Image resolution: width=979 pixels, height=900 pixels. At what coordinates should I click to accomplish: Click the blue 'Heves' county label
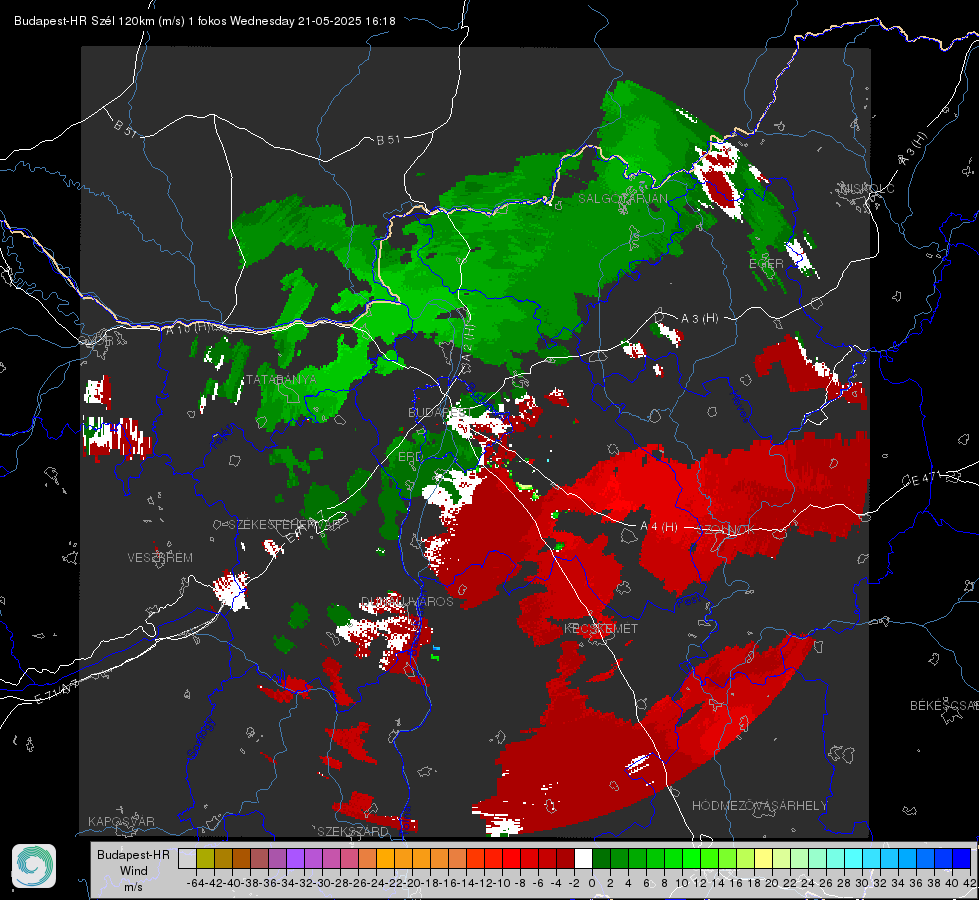pyautogui.click(x=739, y=407)
